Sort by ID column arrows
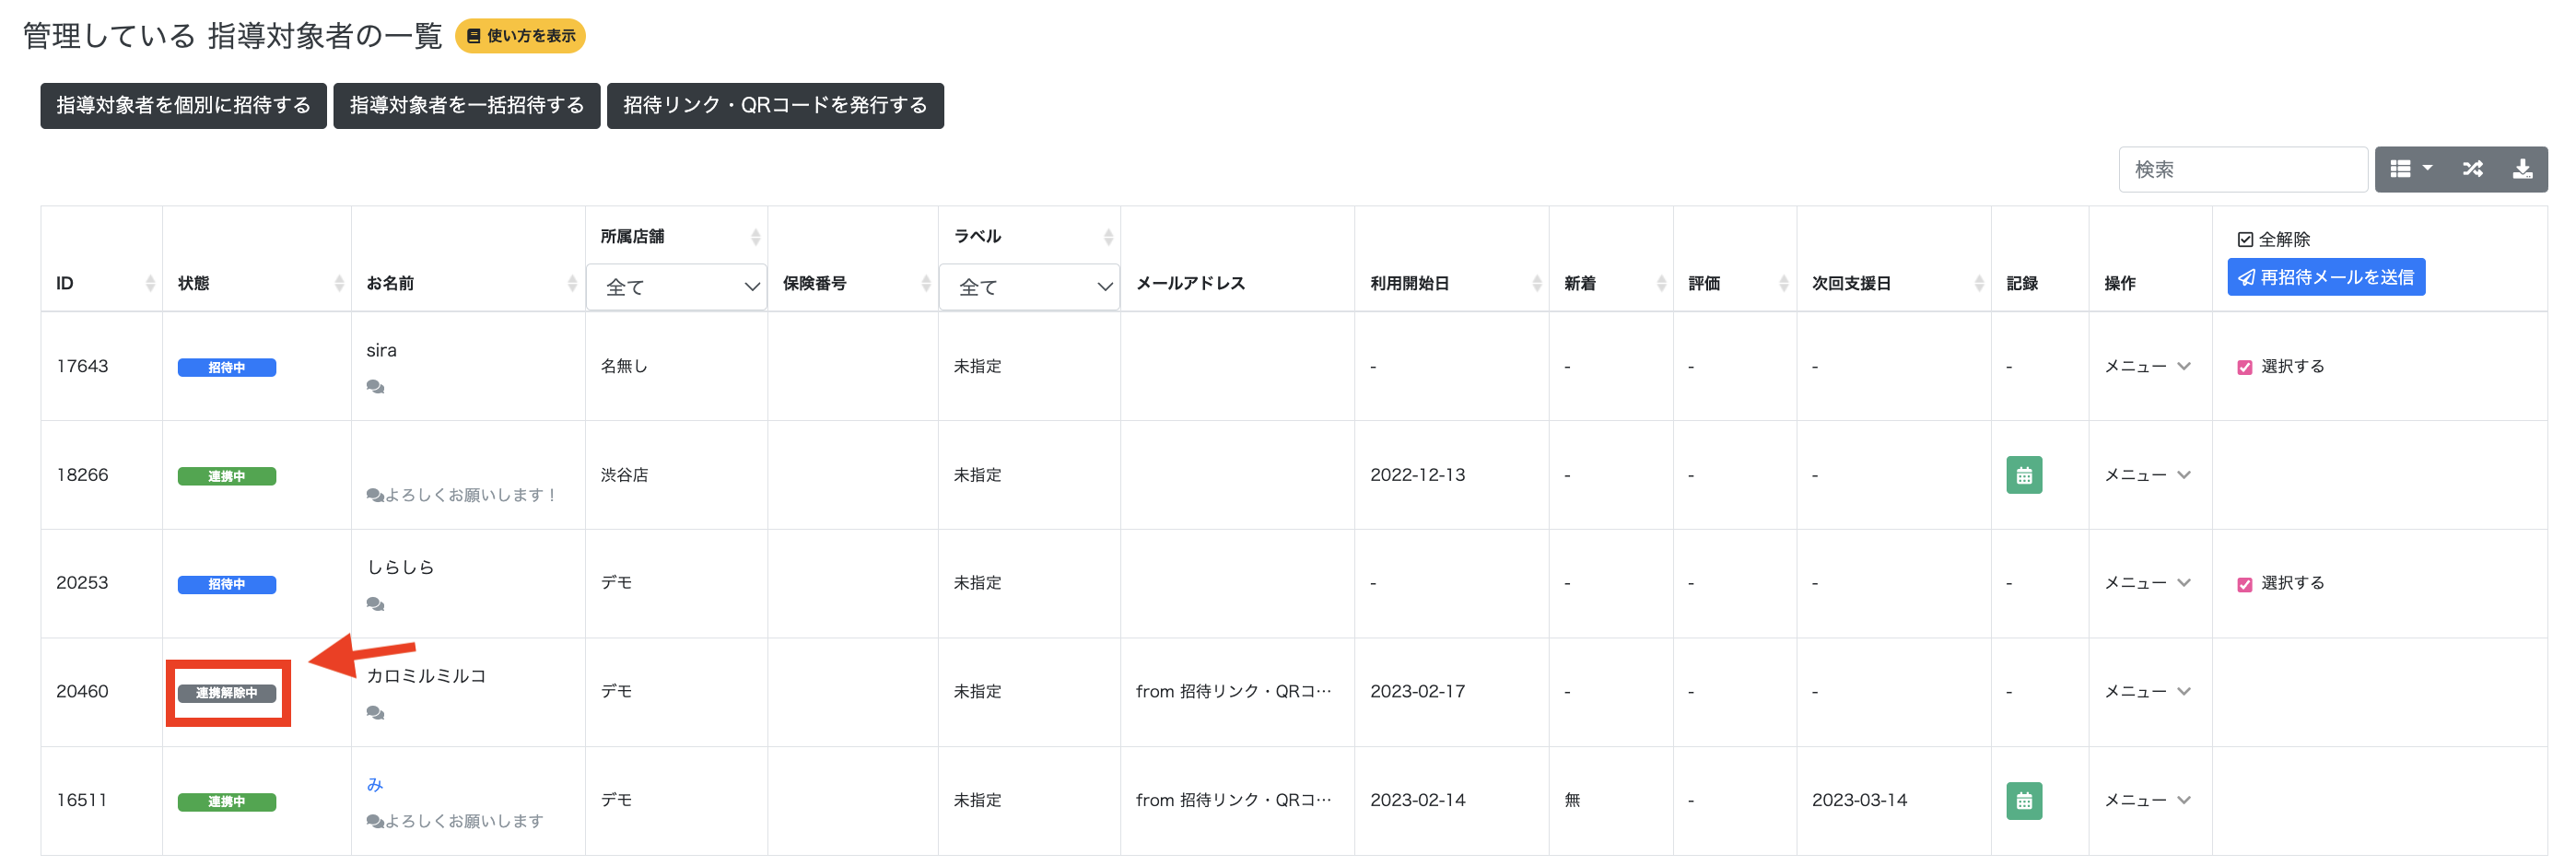The image size is (2576, 866). [x=150, y=283]
